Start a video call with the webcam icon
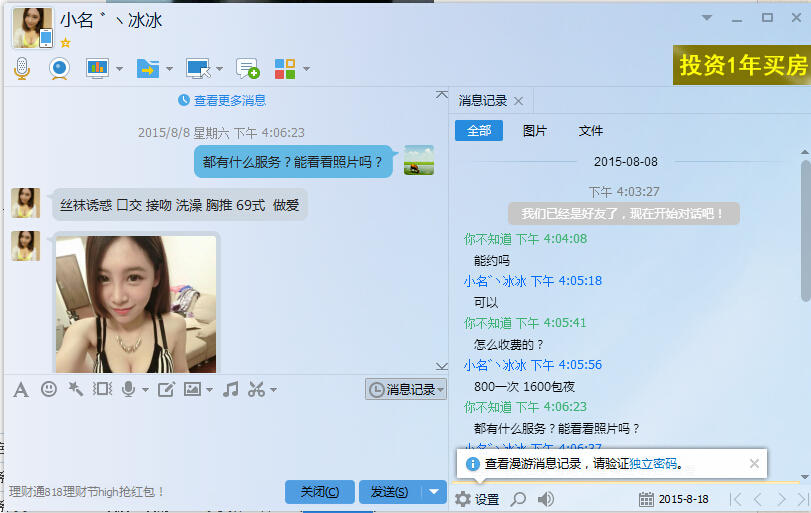Viewport: 811px width, 513px height. (59, 68)
